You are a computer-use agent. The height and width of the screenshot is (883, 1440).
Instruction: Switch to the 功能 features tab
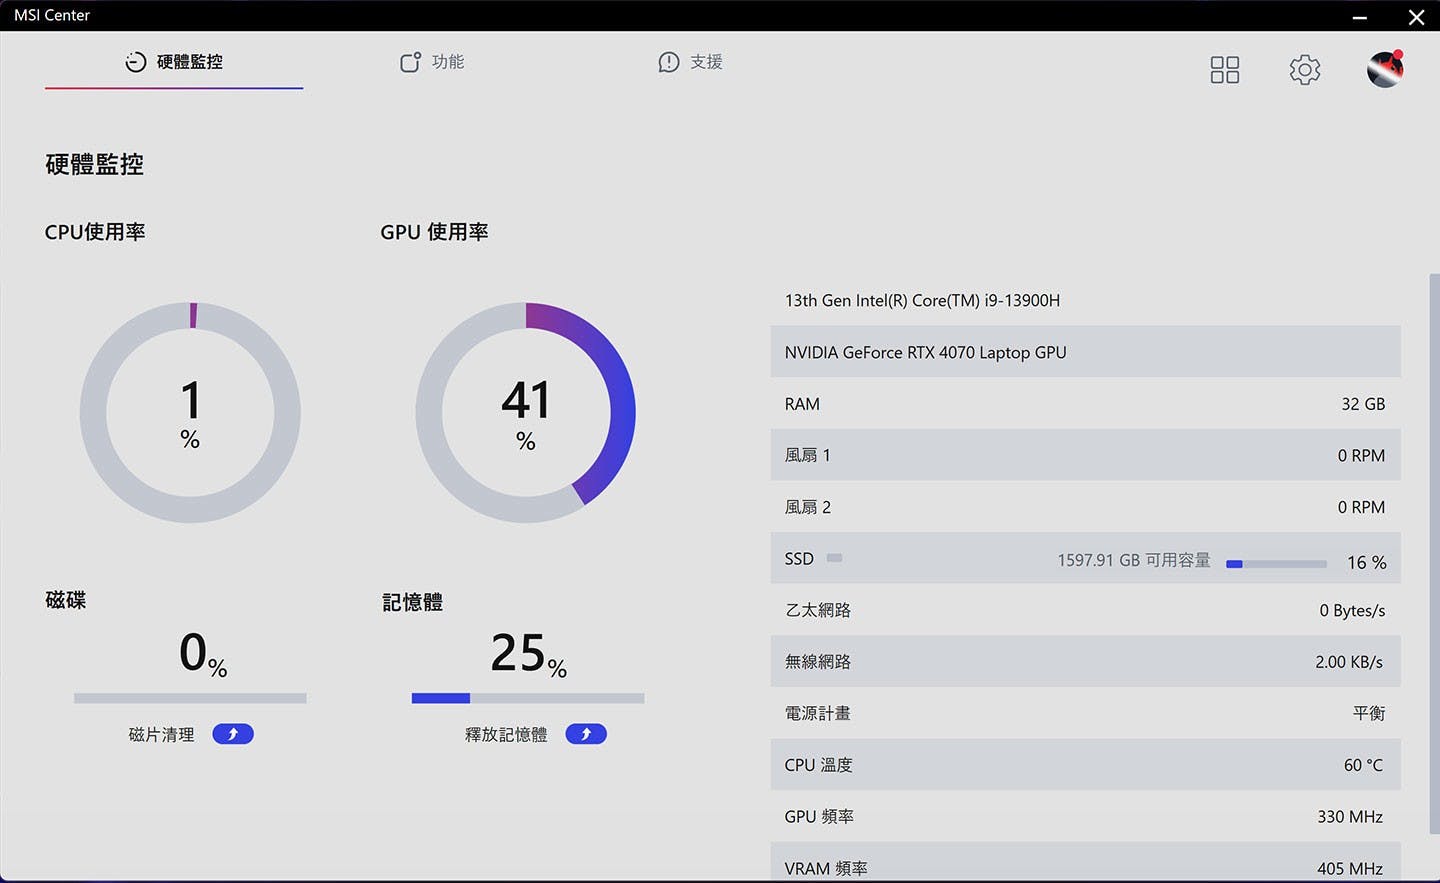click(432, 62)
